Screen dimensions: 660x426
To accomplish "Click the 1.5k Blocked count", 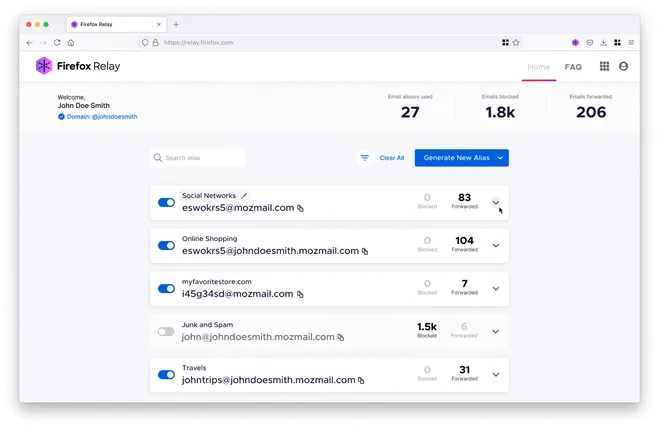I will [426, 330].
